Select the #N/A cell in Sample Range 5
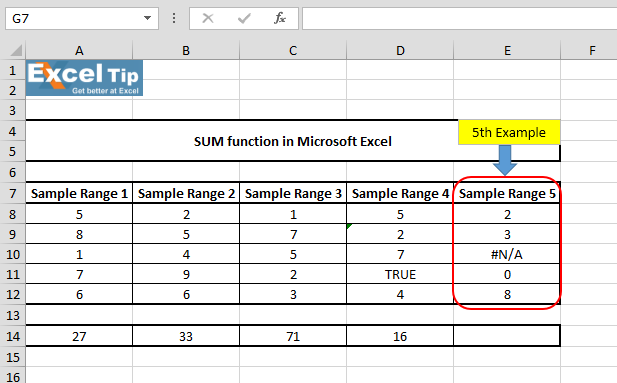The width and height of the screenshot is (617, 383). 507,254
